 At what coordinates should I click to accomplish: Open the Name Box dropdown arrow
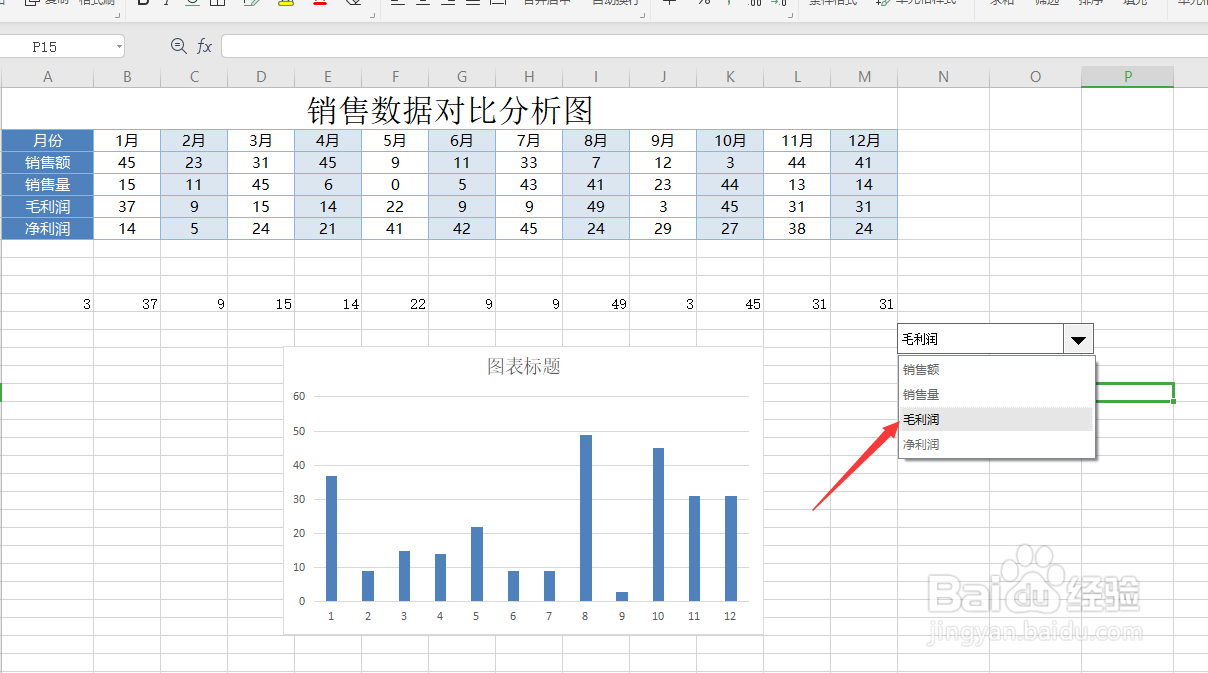[x=119, y=46]
